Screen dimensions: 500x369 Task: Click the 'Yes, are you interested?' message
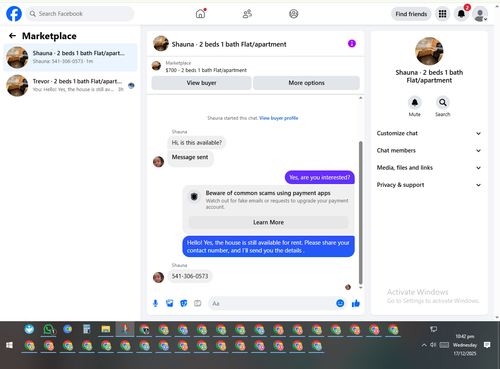[320, 177]
